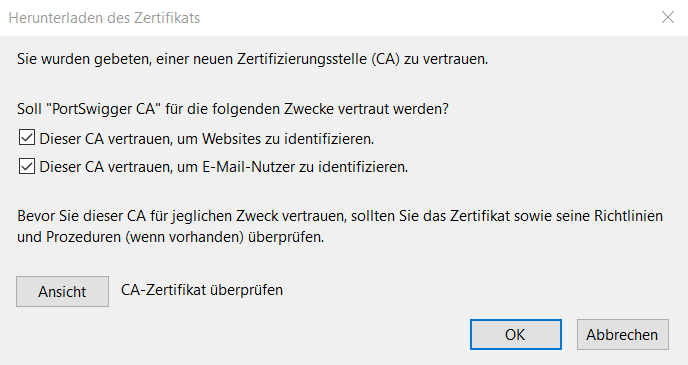The image size is (688, 365).
Task: Click the dialog title 'Herunterladen des Zertifikats'
Action: pyautogui.click(x=104, y=18)
